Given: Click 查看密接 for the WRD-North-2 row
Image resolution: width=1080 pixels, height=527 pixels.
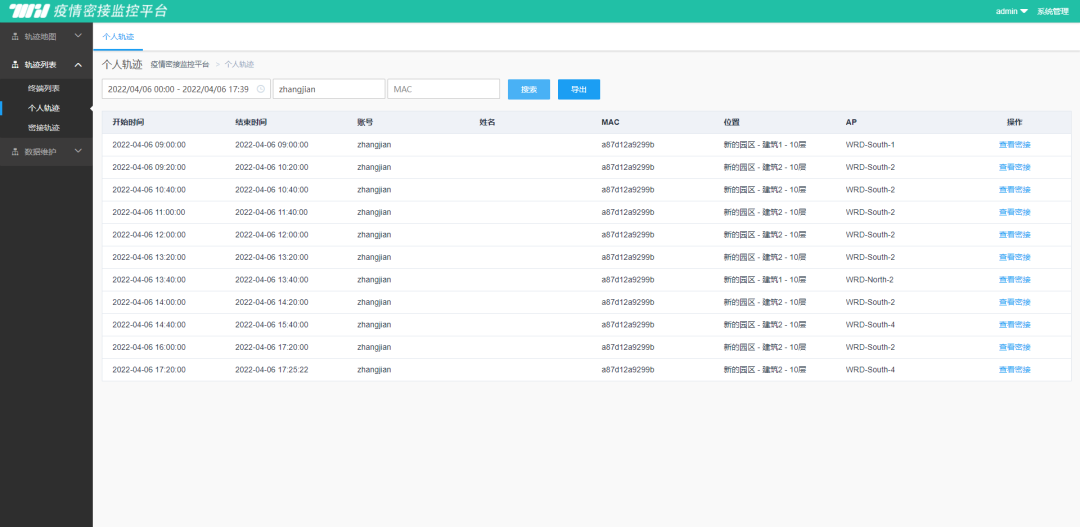Looking at the screenshot, I should (1014, 280).
